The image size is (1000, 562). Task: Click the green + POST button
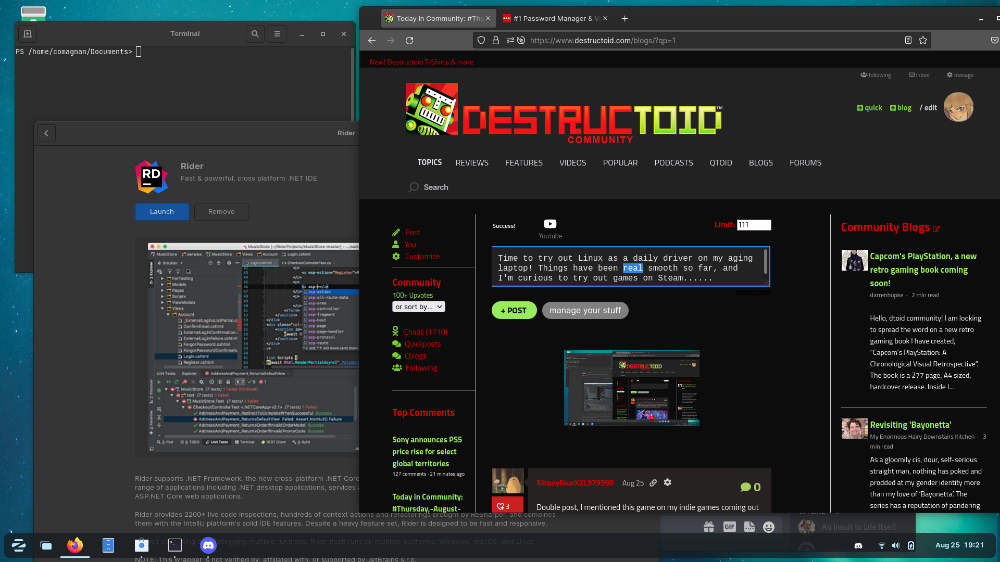coord(514,310)
